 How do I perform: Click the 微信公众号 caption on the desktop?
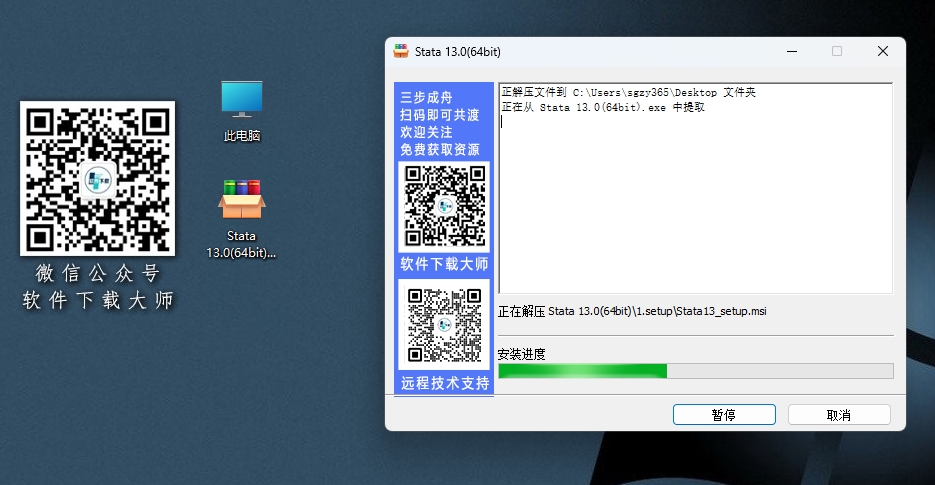pos(98,273)
